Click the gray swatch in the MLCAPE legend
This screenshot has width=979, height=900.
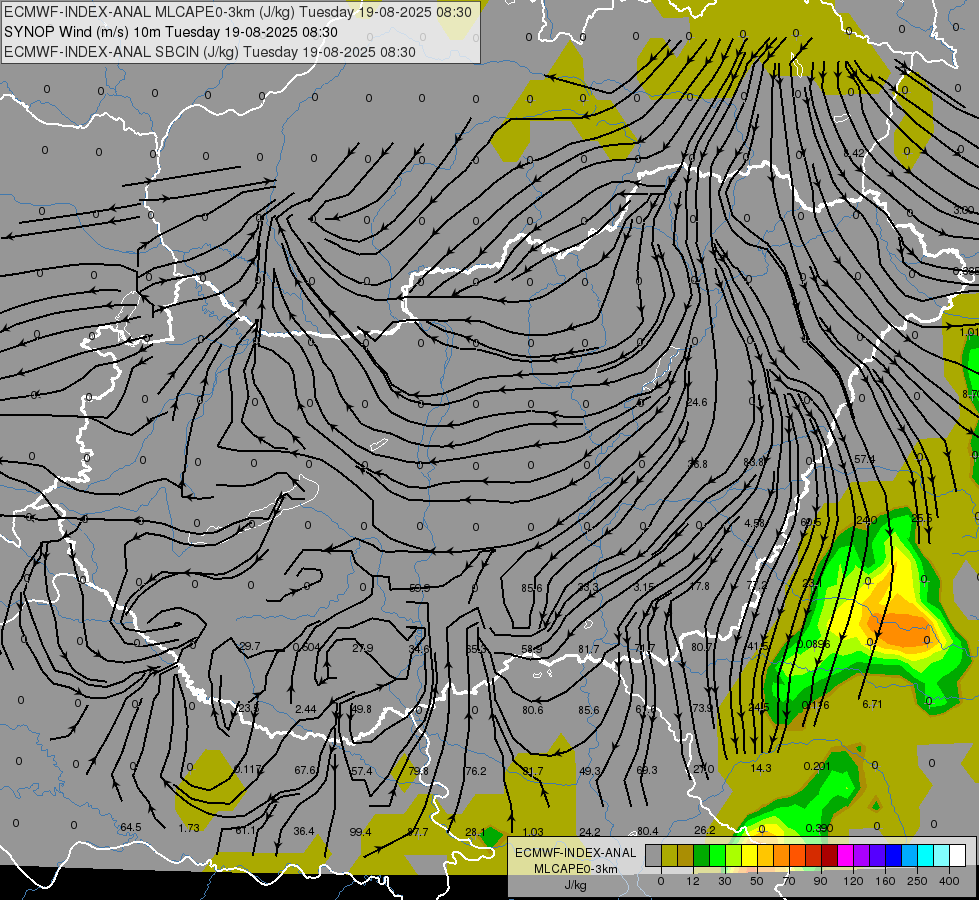tap(654, 855)
